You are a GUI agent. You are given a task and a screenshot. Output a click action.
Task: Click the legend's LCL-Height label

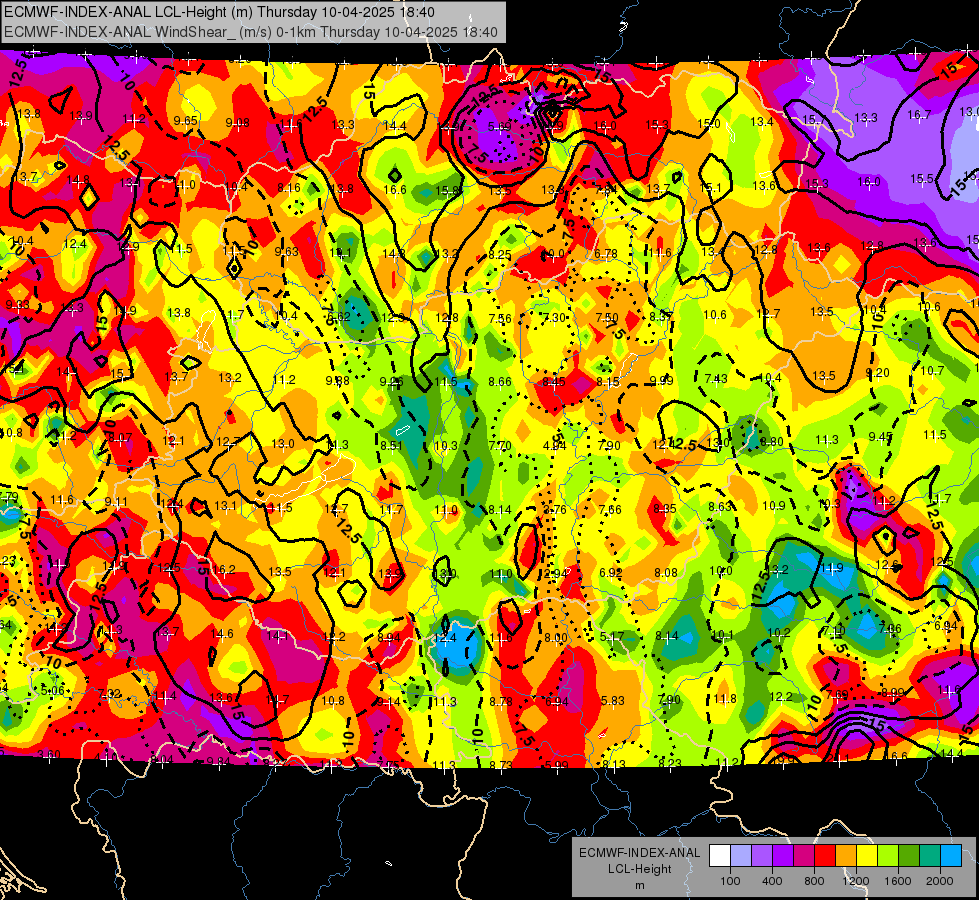point(639,869)
